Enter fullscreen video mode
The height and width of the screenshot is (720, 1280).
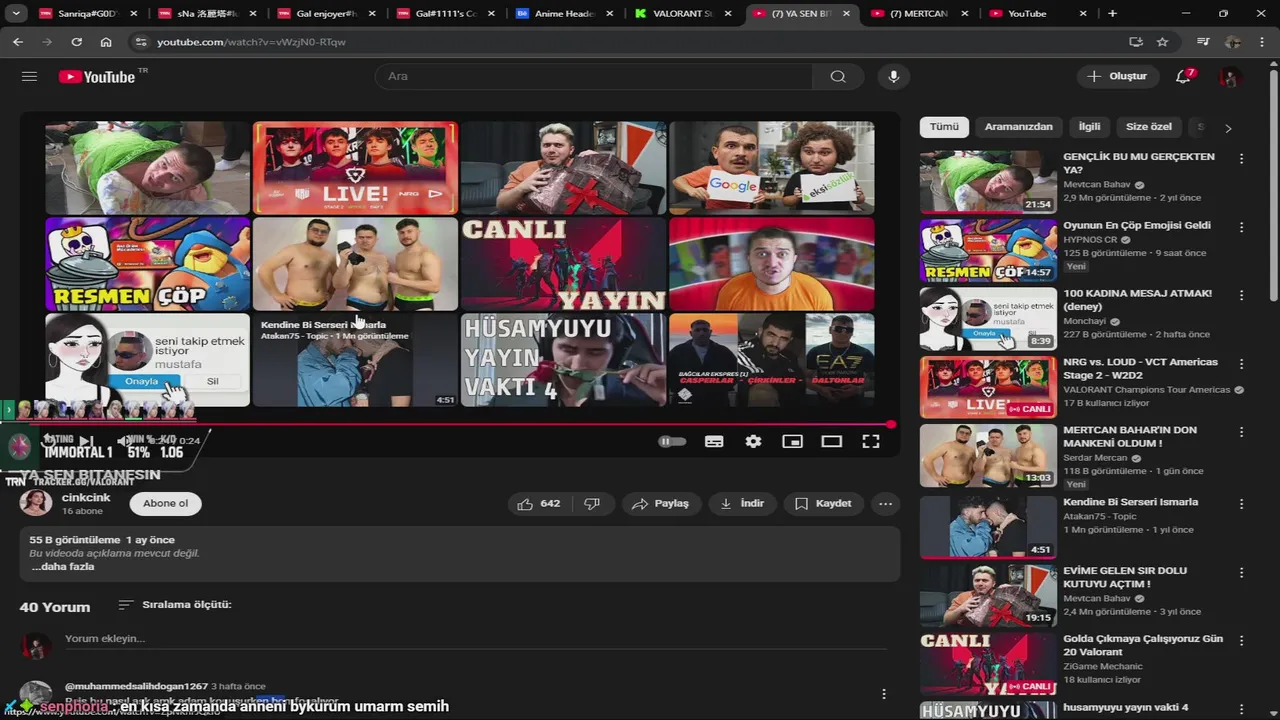(x=871, y=441)
